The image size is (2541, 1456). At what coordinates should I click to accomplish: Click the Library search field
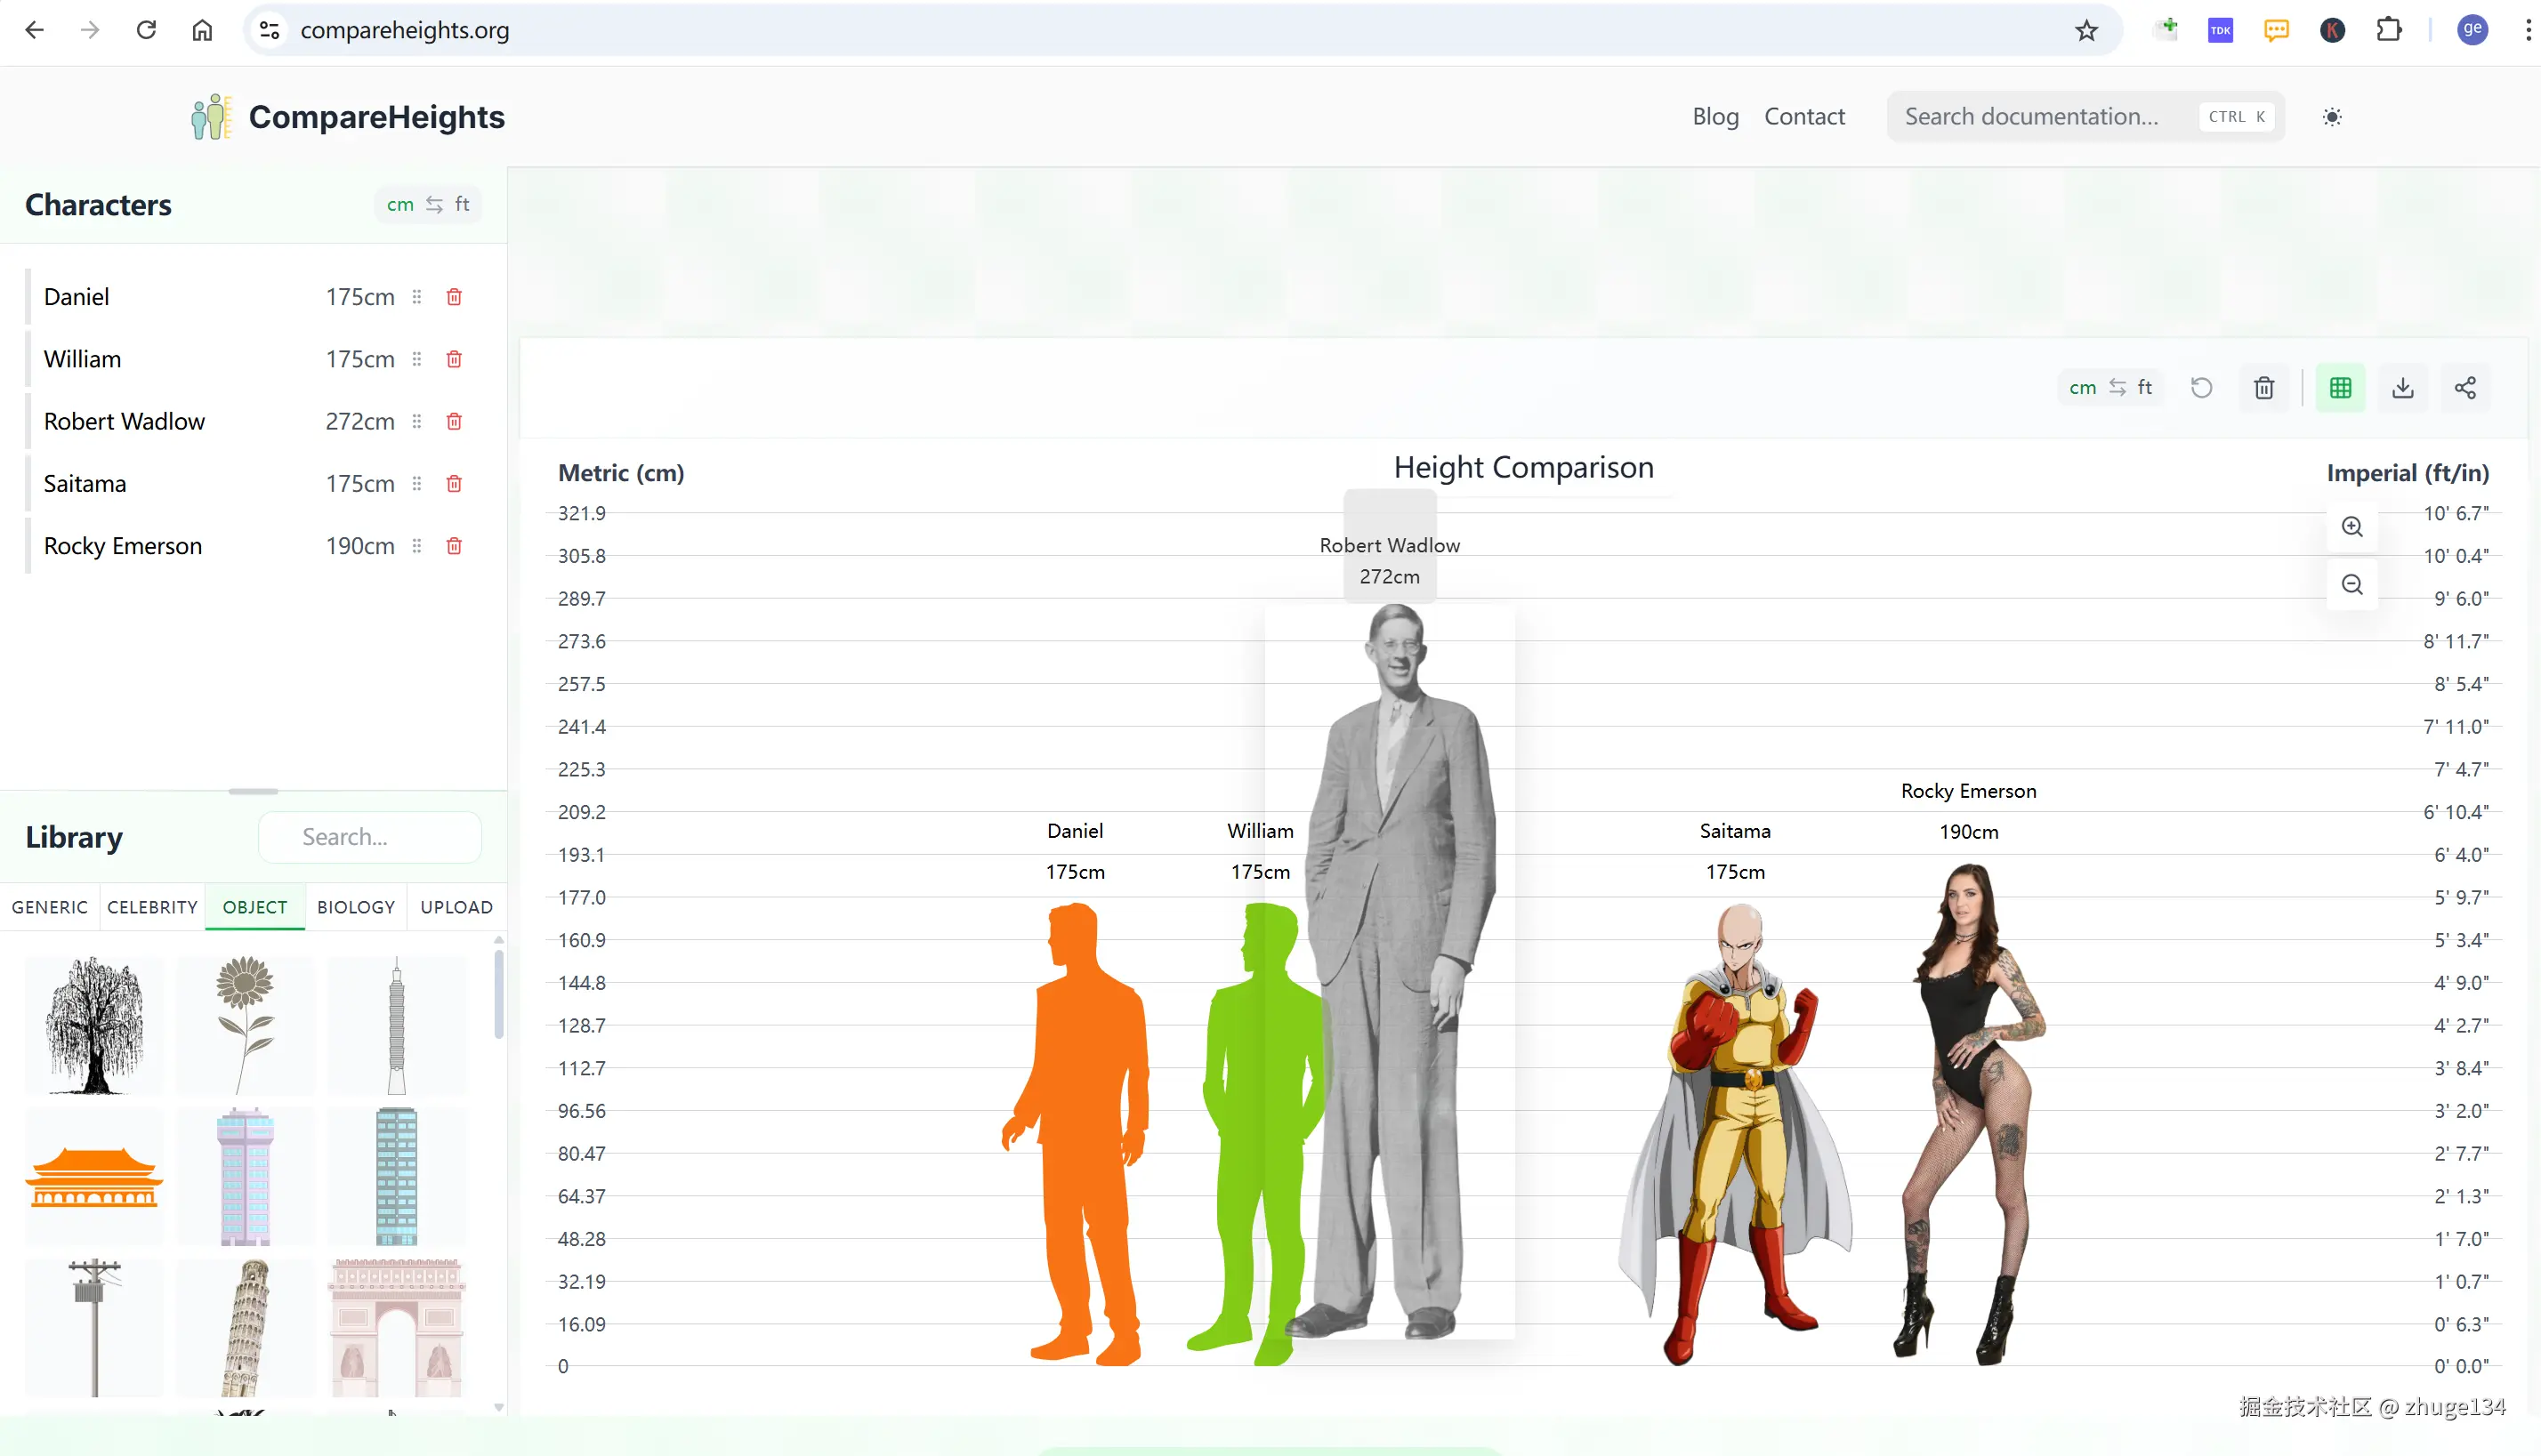pyautogui.click(x=370, y=837)
